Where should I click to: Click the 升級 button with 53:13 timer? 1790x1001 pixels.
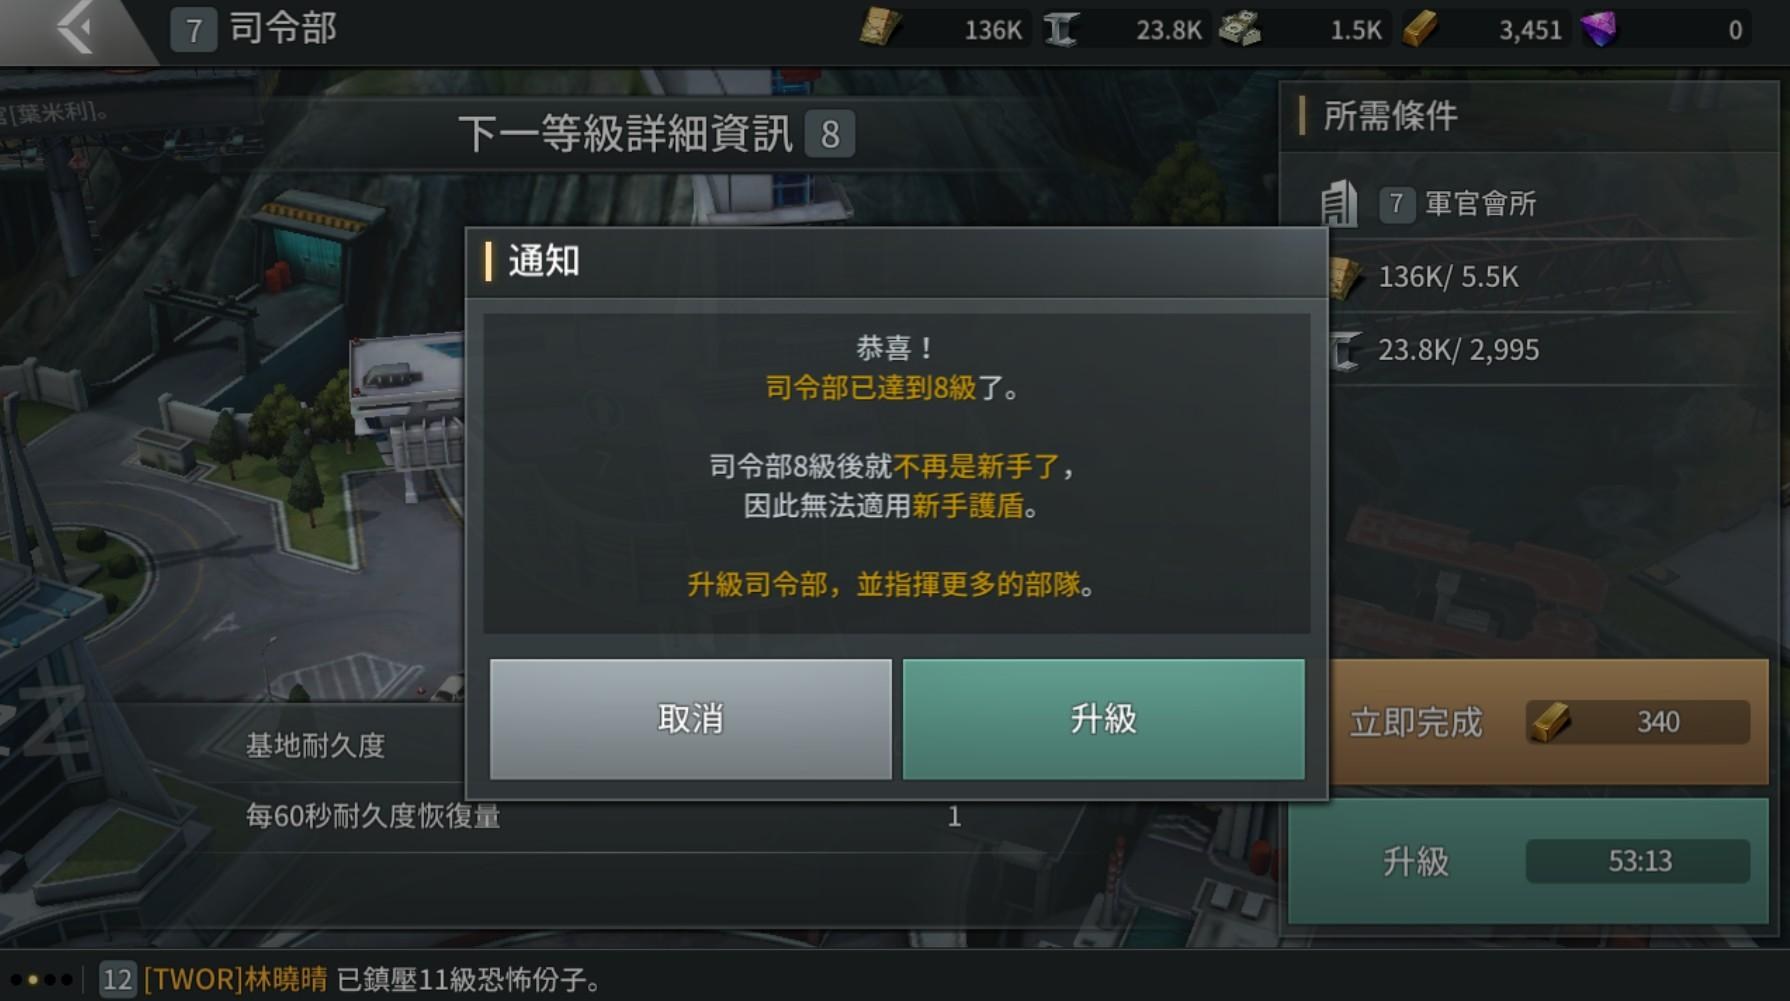(1528, 860)
